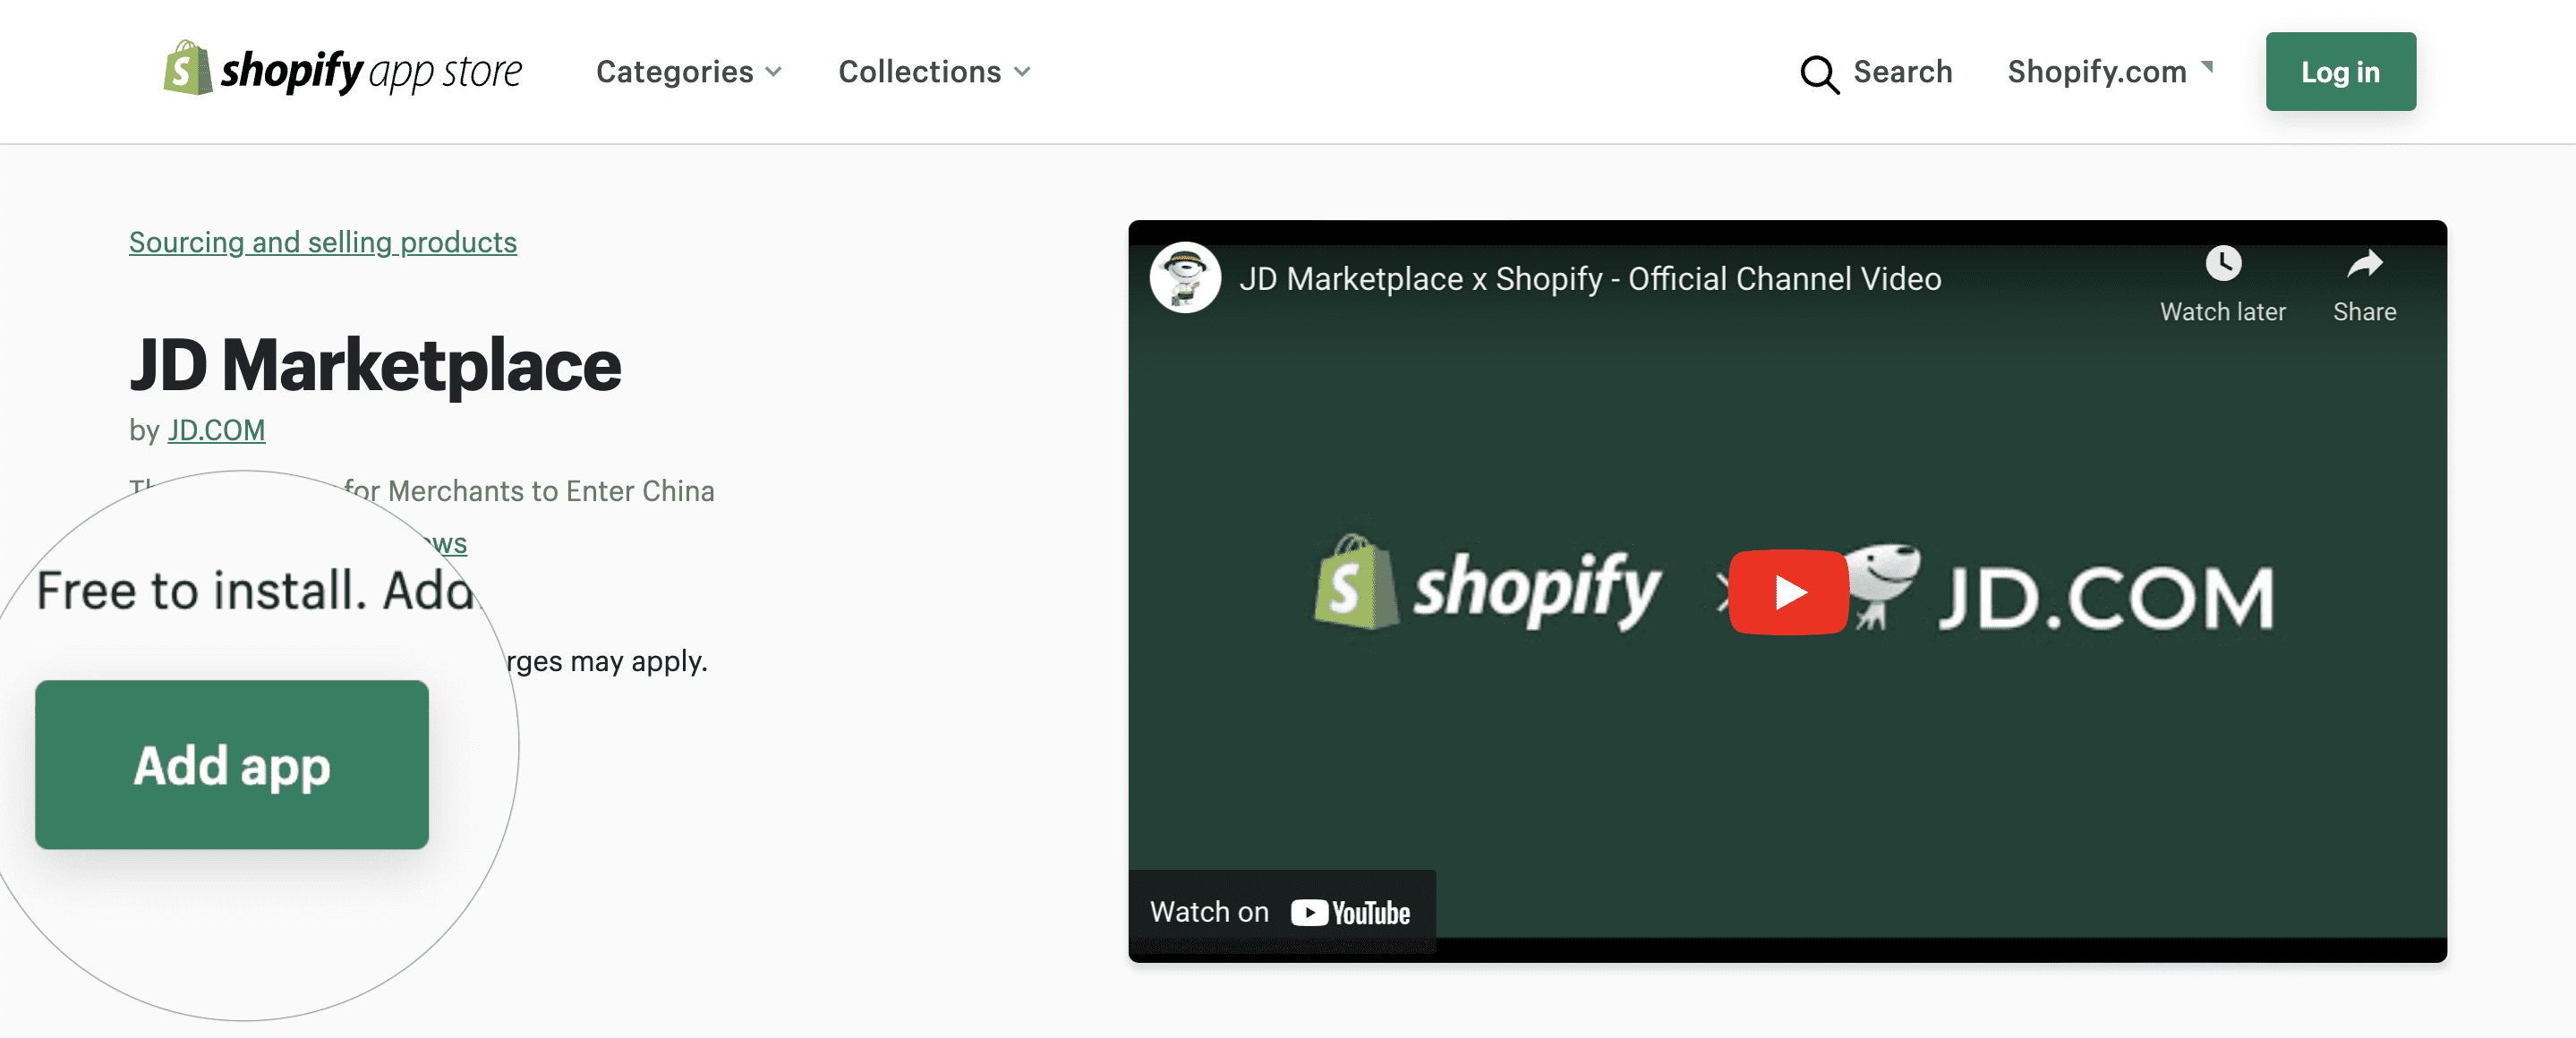Click the video title text
The width and height of the screenshot is (2576, 1038).
pyautogui.click(x=1590, y=279)
